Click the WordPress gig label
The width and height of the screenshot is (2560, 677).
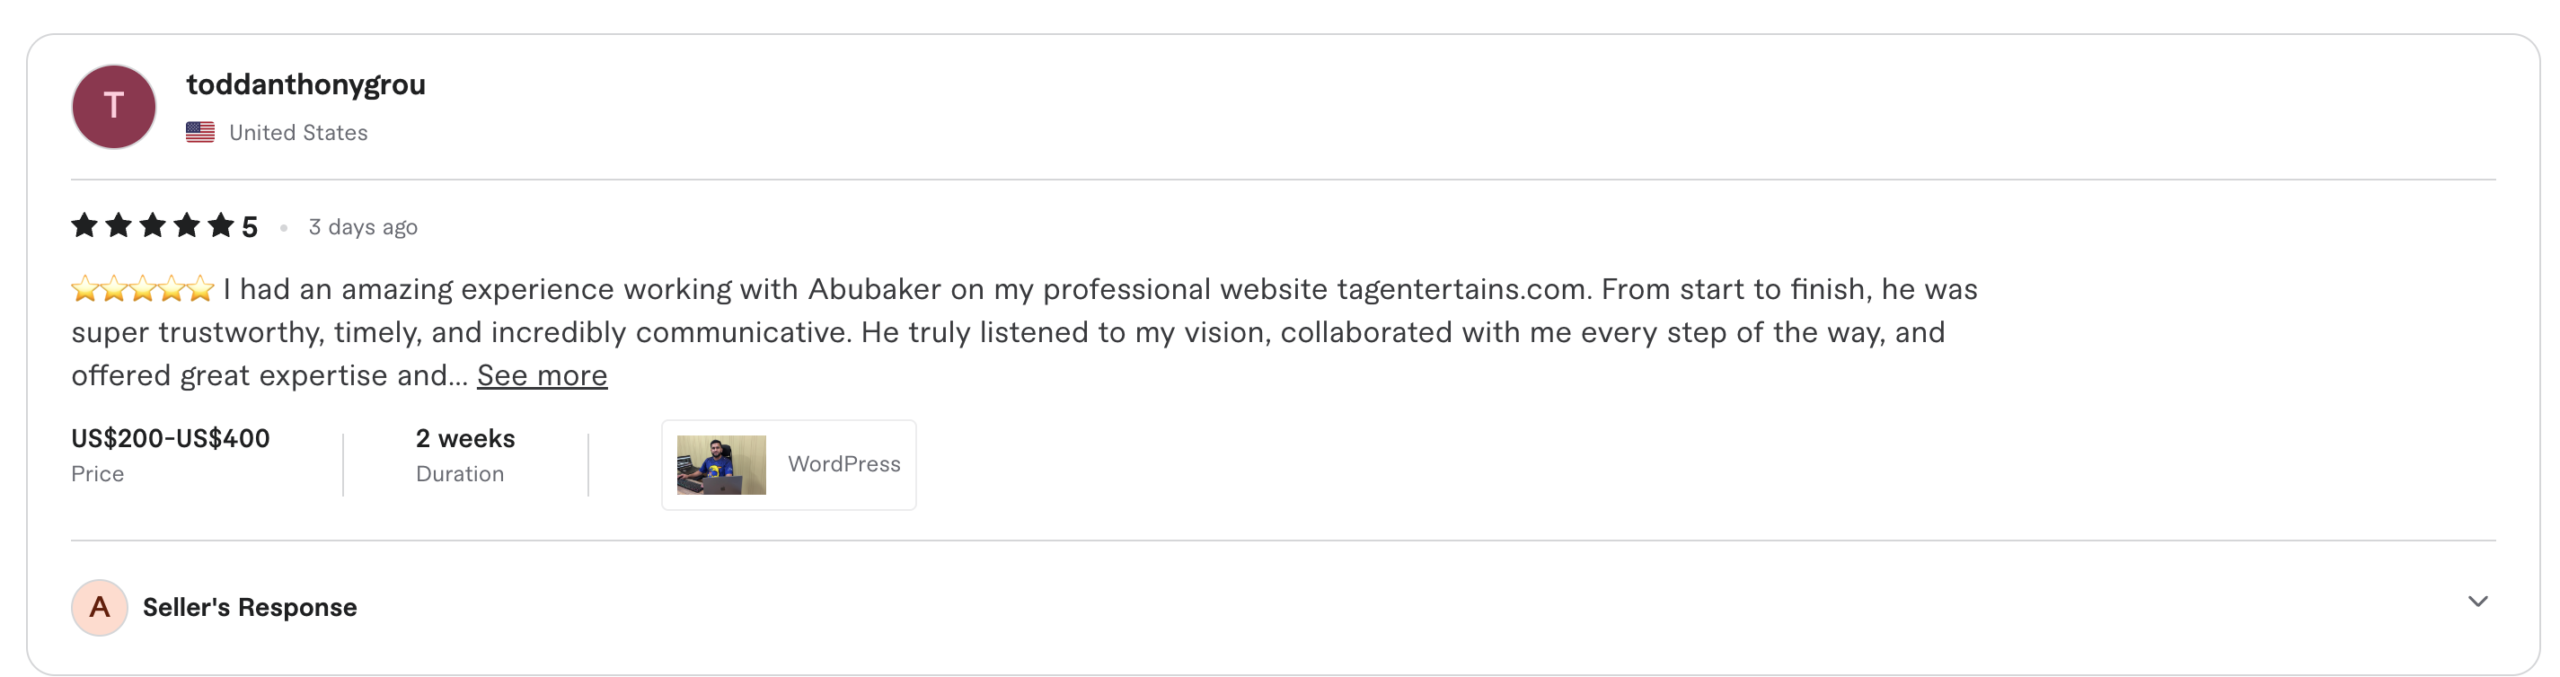coord(844,464)
